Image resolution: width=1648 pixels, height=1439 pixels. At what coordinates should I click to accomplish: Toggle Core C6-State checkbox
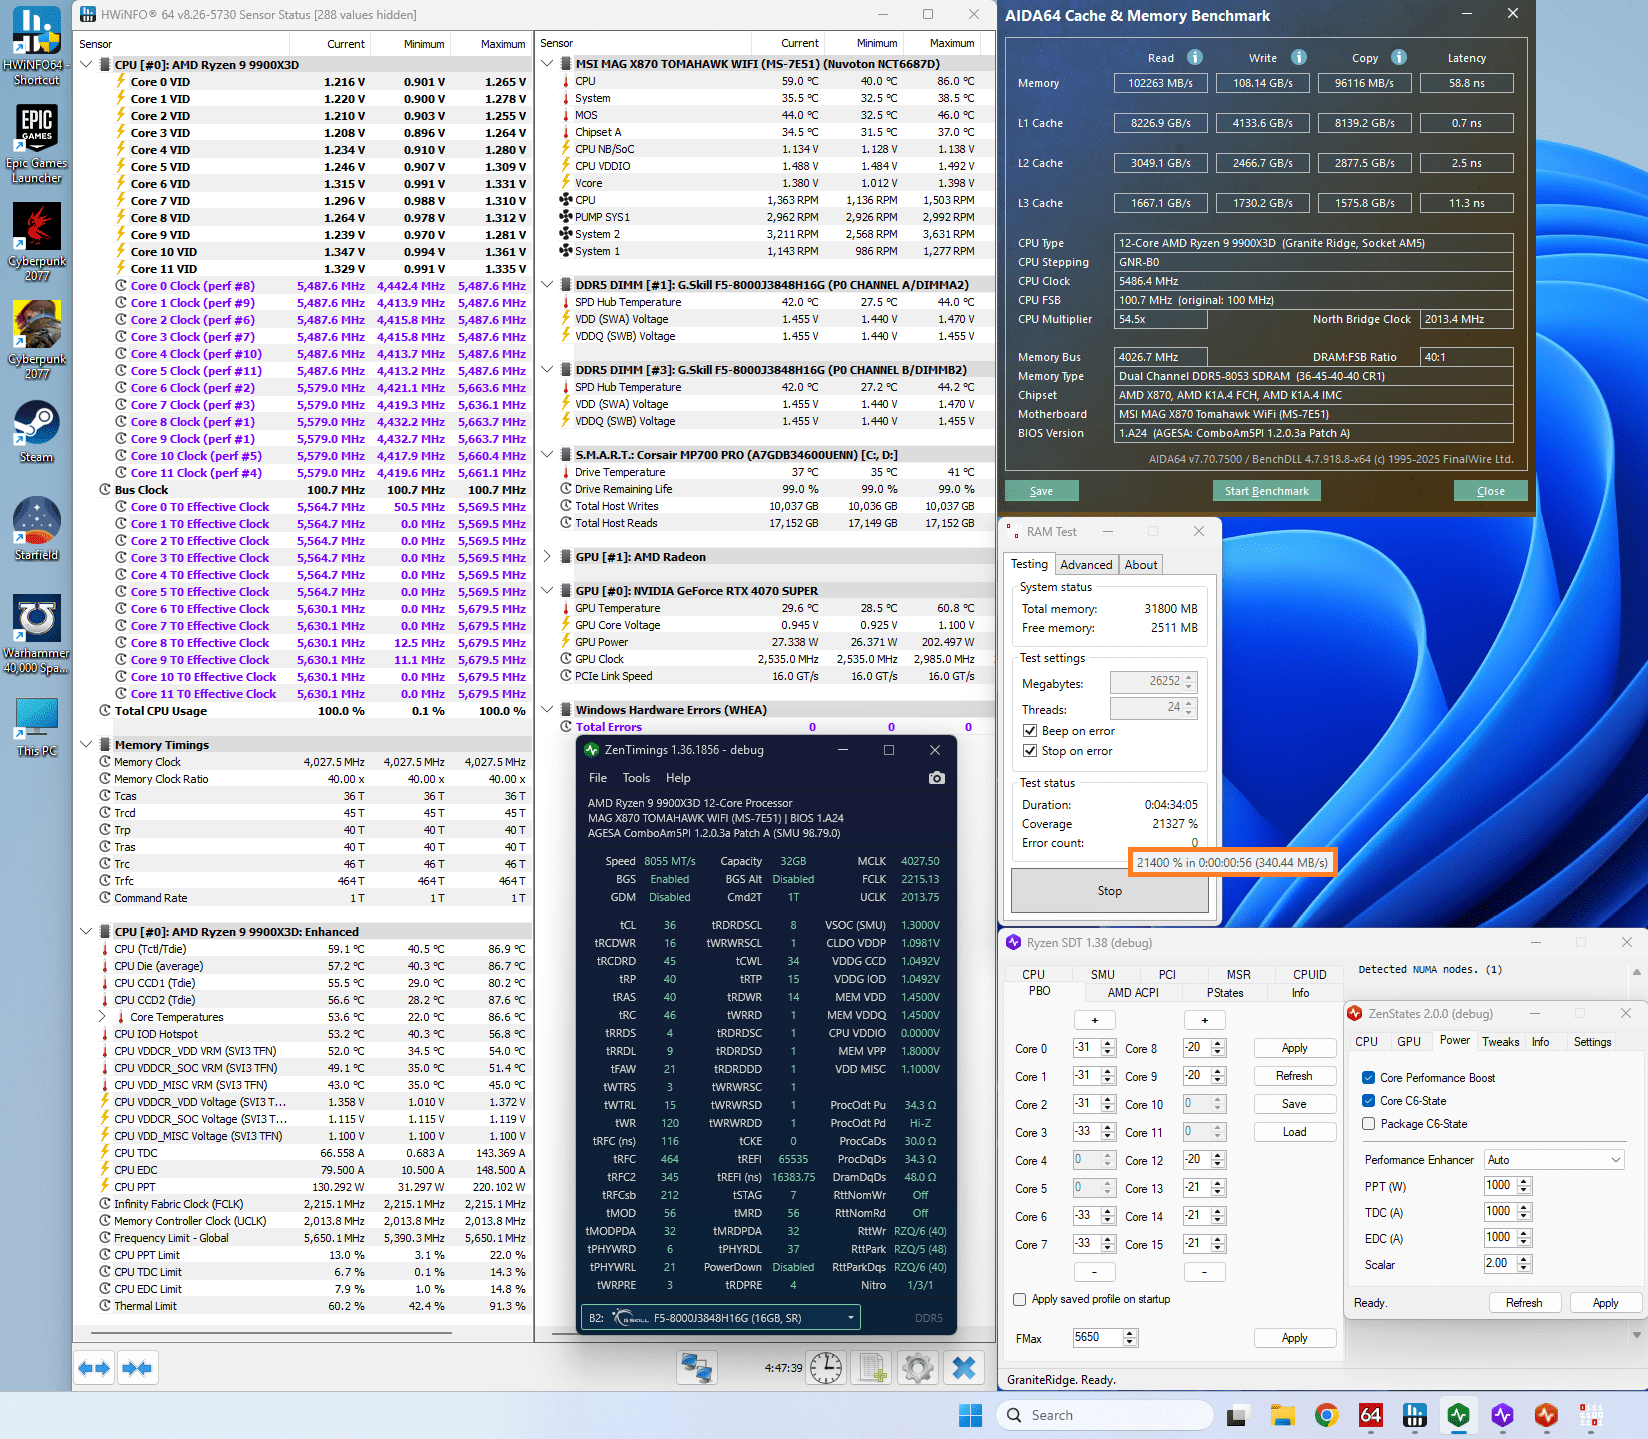[x=1368, y=1101]
